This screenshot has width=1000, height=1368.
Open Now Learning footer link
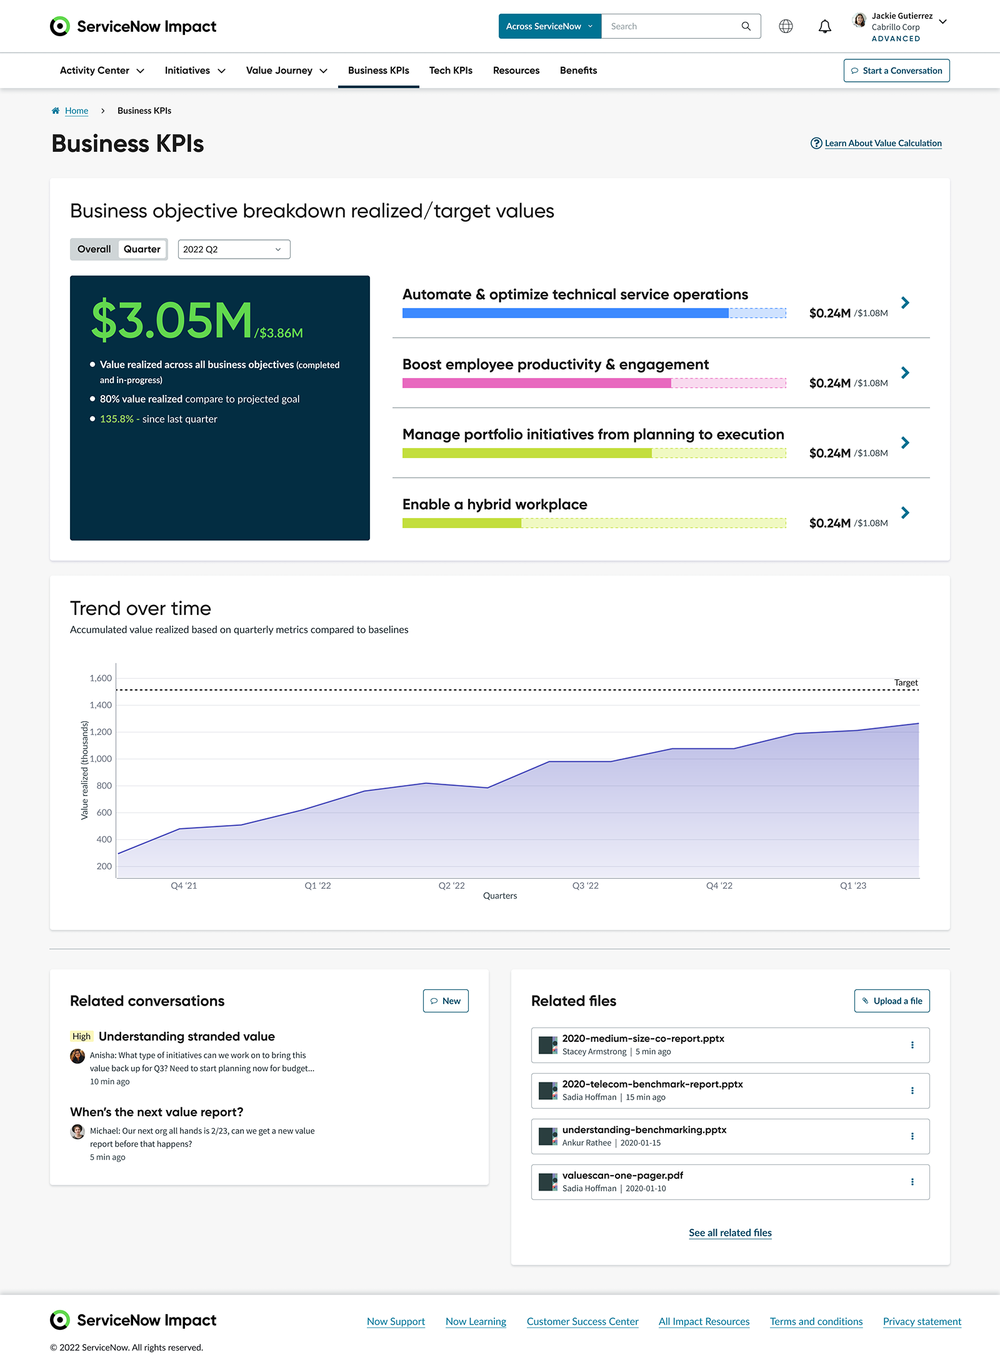point(476,1322)
